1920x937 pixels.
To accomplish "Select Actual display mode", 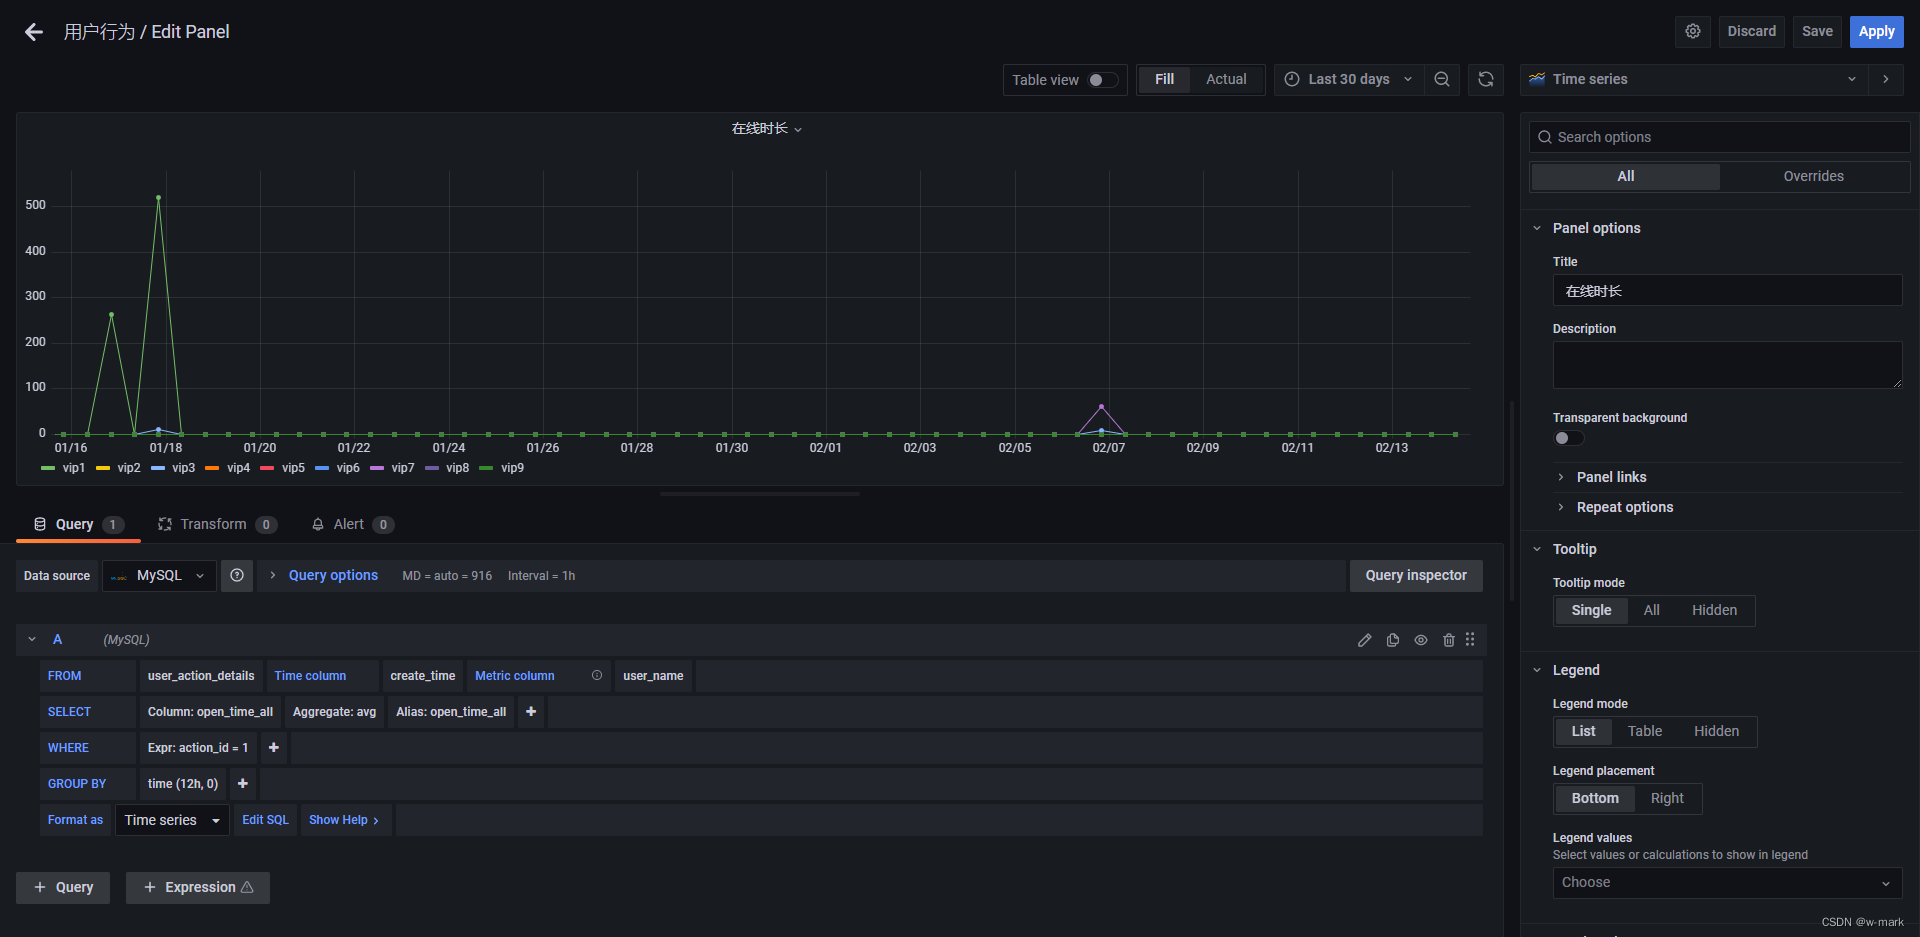I will [x=1226, y=79].
